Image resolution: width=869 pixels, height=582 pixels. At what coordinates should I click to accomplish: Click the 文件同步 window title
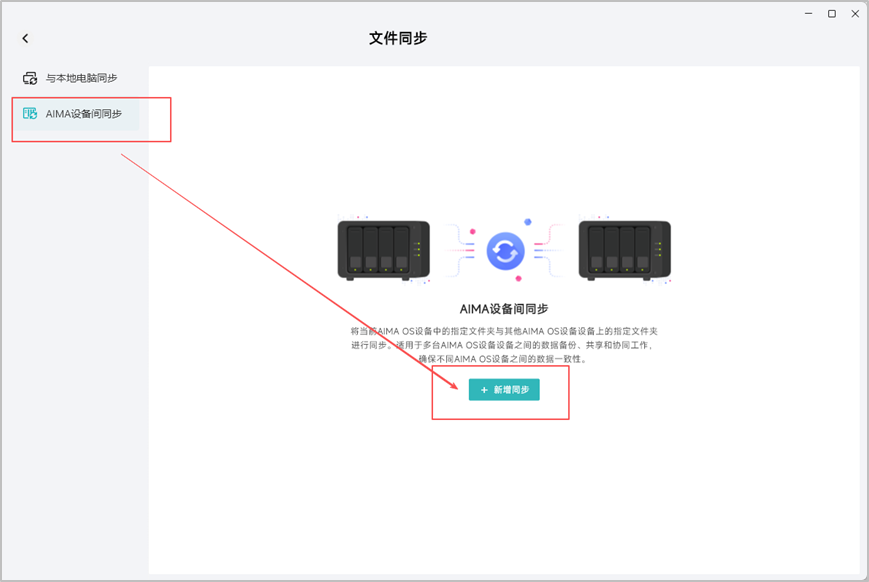pyautogui.click(x=398, y=38)
